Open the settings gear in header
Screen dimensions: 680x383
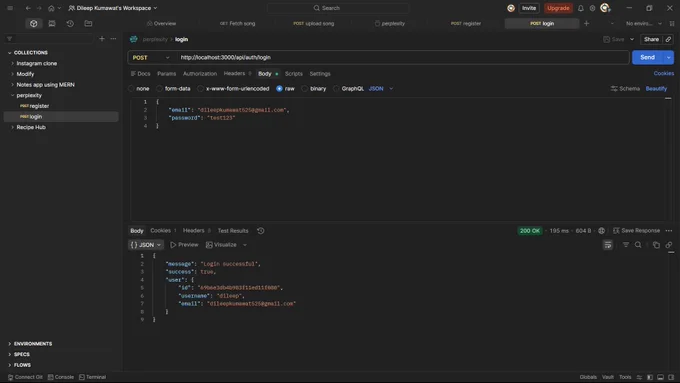click(592, 8)
